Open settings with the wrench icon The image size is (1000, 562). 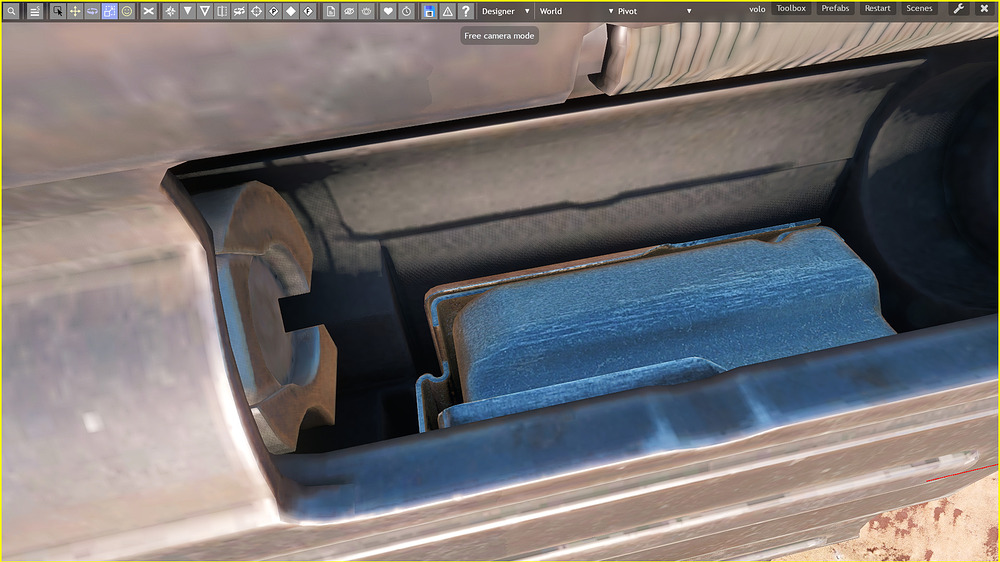pyautogui.click(x=958, y=9)
